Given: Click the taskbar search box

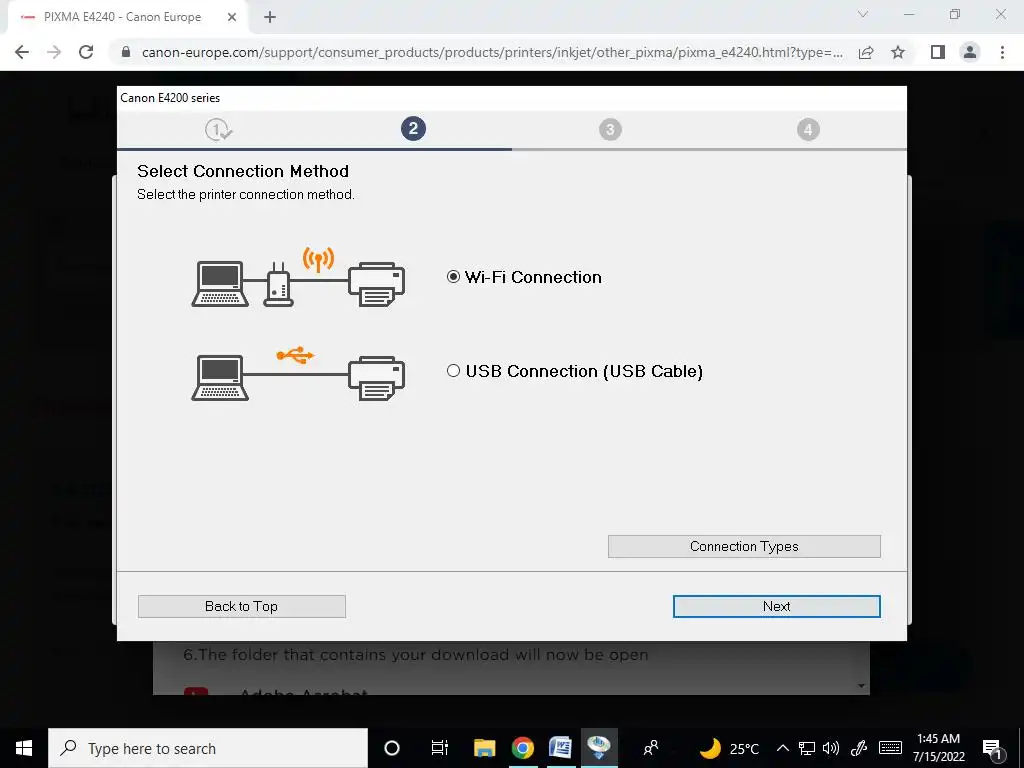Looking at the screenshot, I should coord(208,748).
